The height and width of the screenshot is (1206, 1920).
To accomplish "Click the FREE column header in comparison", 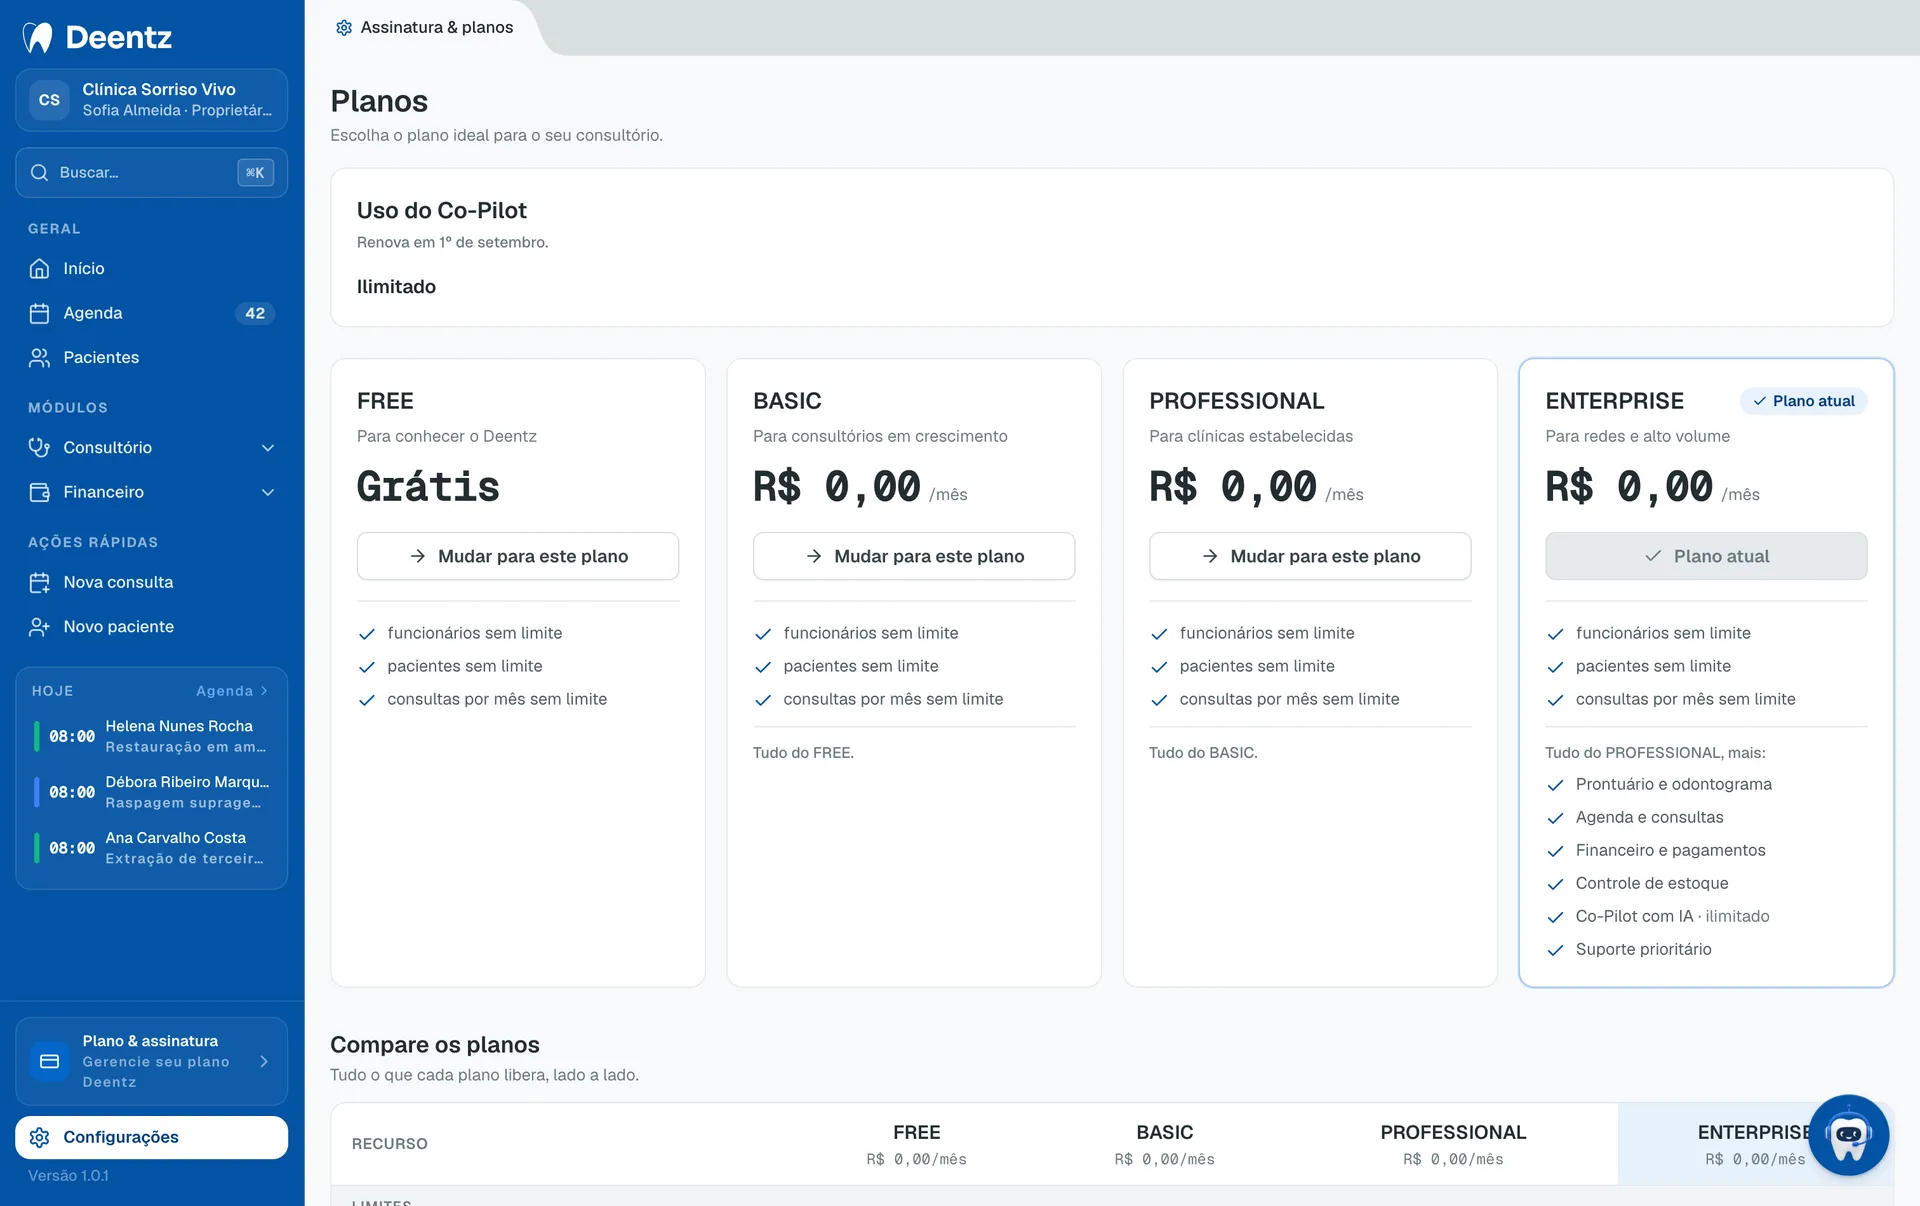I will click(x=916, y=1144).
